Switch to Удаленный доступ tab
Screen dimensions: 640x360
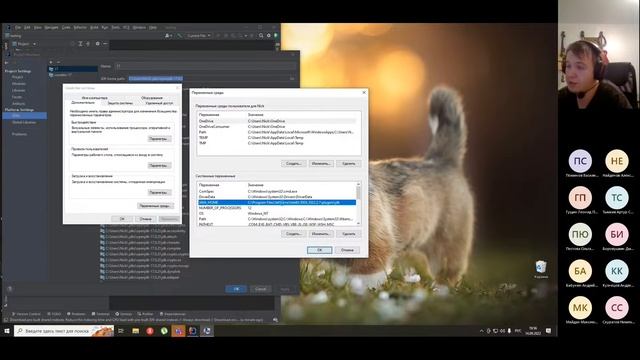tap(160, 103)
